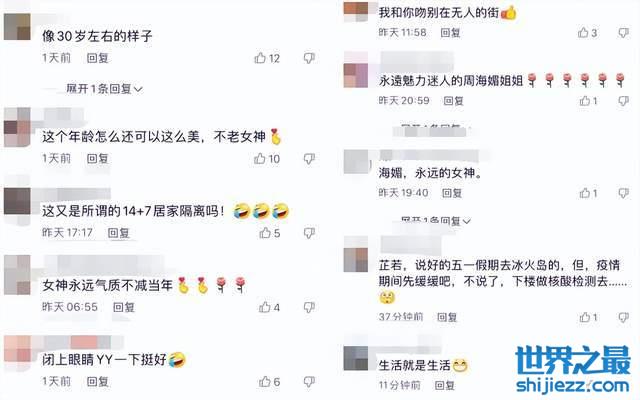The image size is (640, 400).
Task: Dislike the '不老女神' comment
Action: (x=309, y=159)
